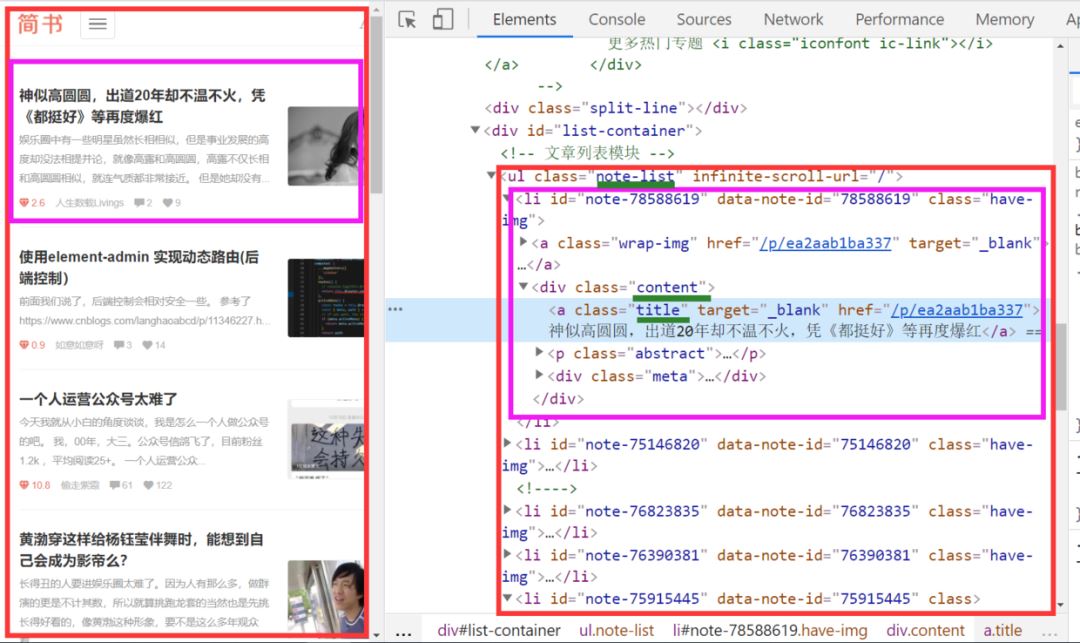Open the Jianshu hamburger menu
This screenshot has width=1080, height=643.
pos(97,24)
